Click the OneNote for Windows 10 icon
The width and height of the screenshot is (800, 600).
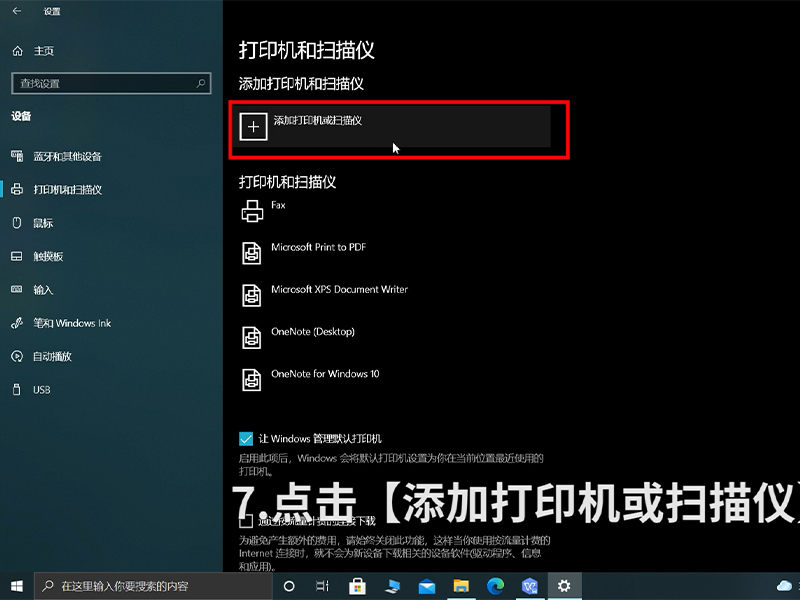coord(252,380)
